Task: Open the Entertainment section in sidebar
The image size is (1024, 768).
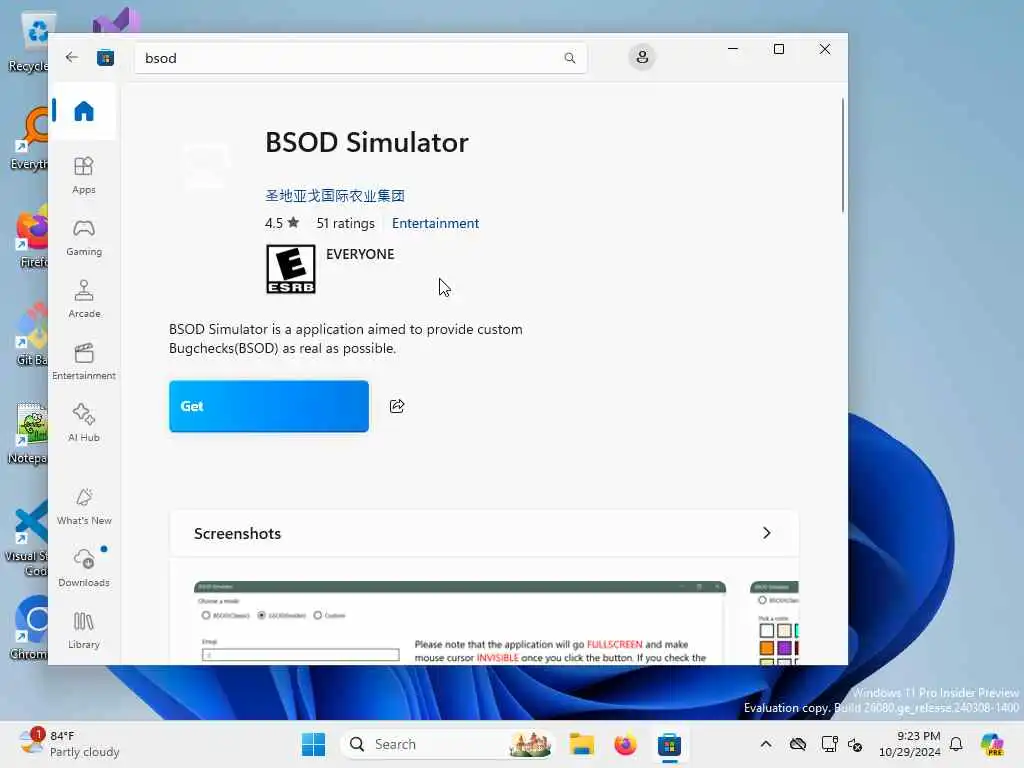Action: (x=84, y=361)
